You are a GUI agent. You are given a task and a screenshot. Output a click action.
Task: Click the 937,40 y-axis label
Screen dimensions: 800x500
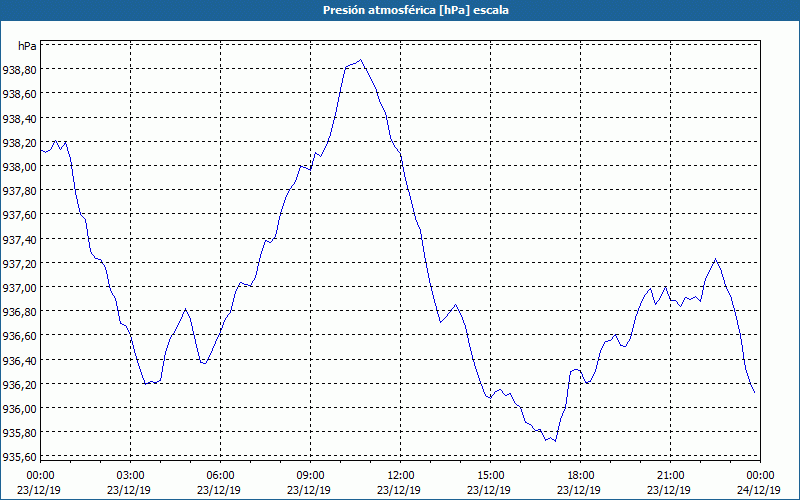19,240
